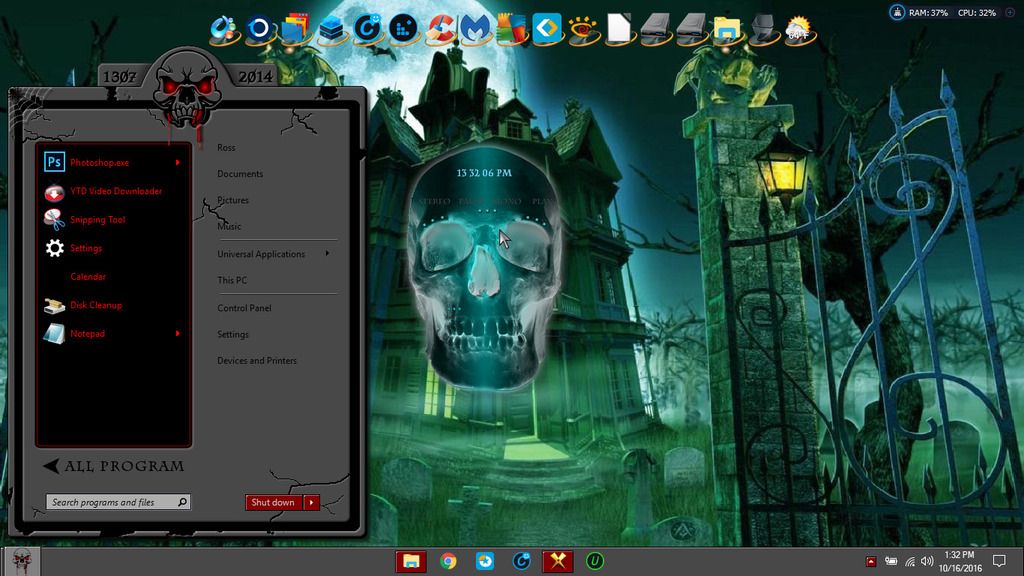Click the weather icon in the dock
The height and width of the screenshot is (576, 1024).
coord(797,29)
